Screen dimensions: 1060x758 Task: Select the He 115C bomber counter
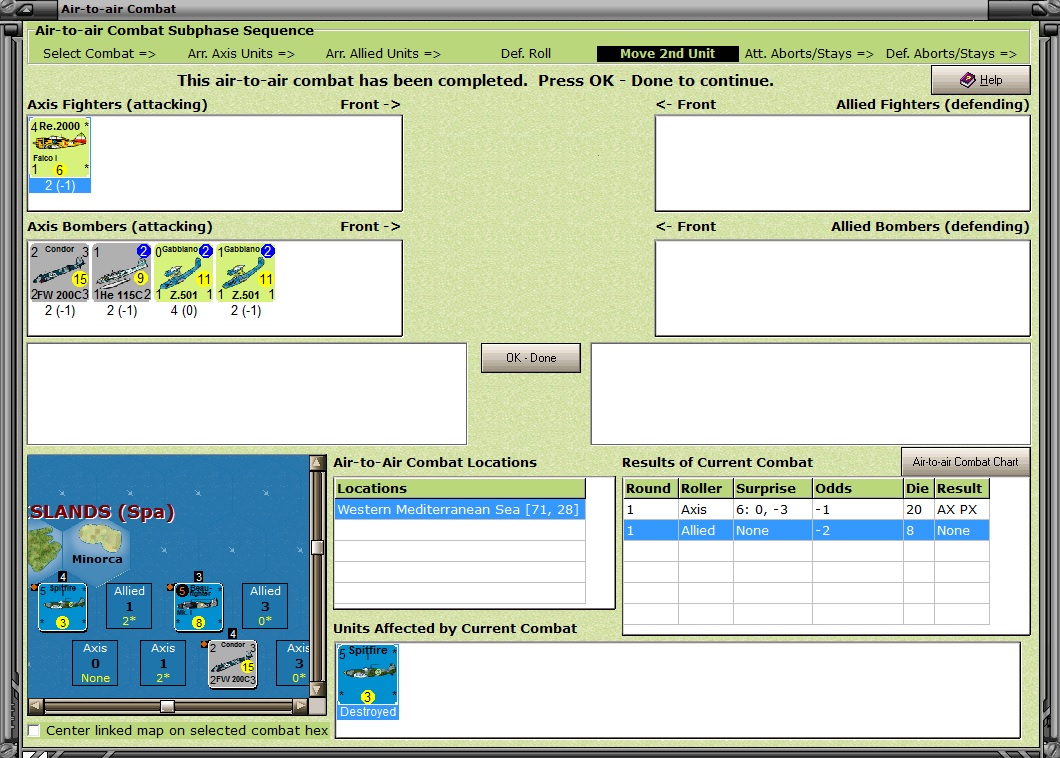click(122, 272)
